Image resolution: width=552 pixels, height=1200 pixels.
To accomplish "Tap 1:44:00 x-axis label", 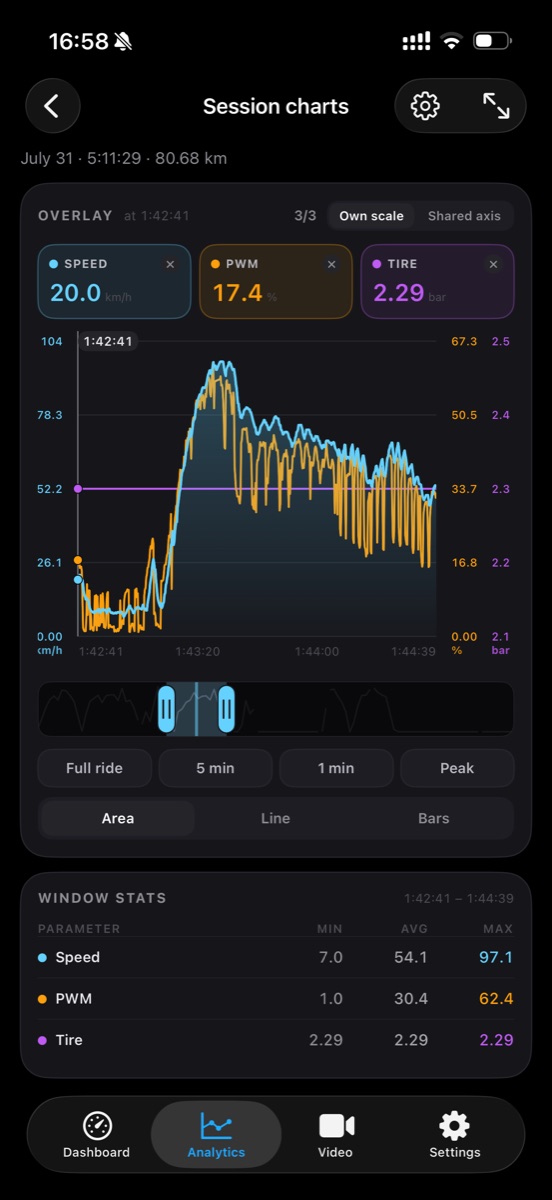I will [x=317, y=651].
